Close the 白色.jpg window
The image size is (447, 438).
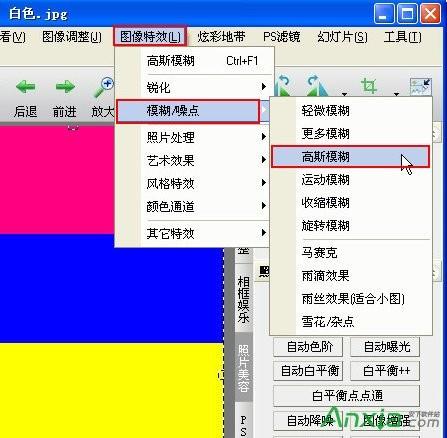pyautogui.click(x=430, y=14)
